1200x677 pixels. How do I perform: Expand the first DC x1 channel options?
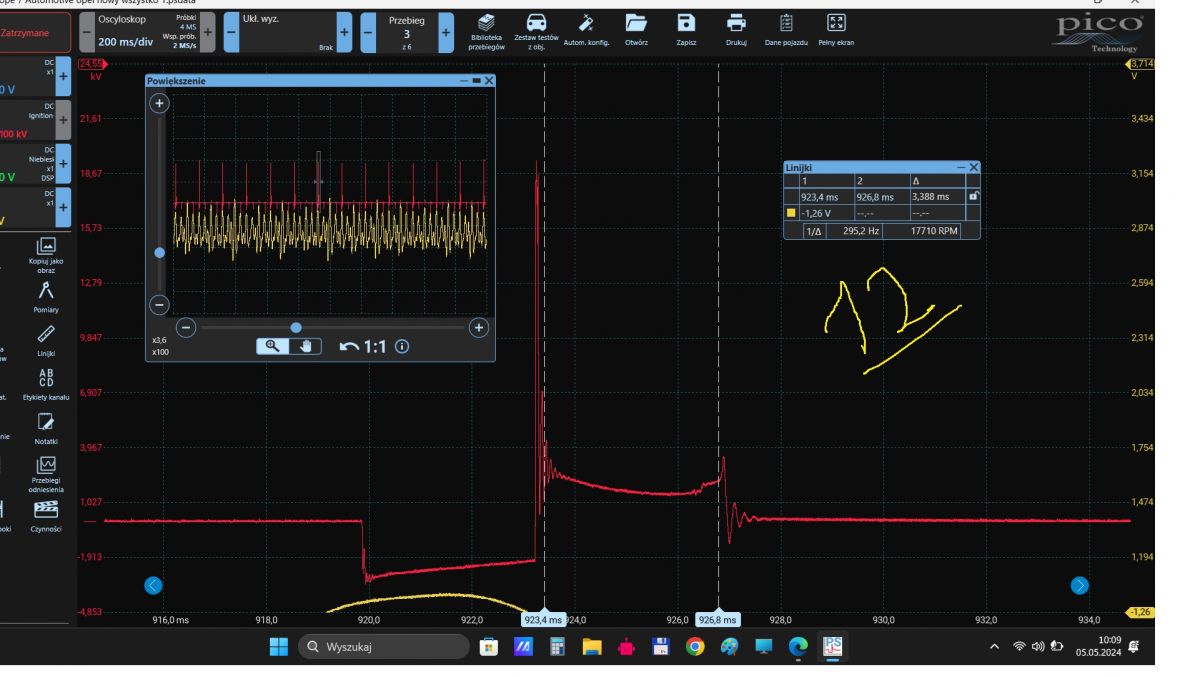[63, 76]
